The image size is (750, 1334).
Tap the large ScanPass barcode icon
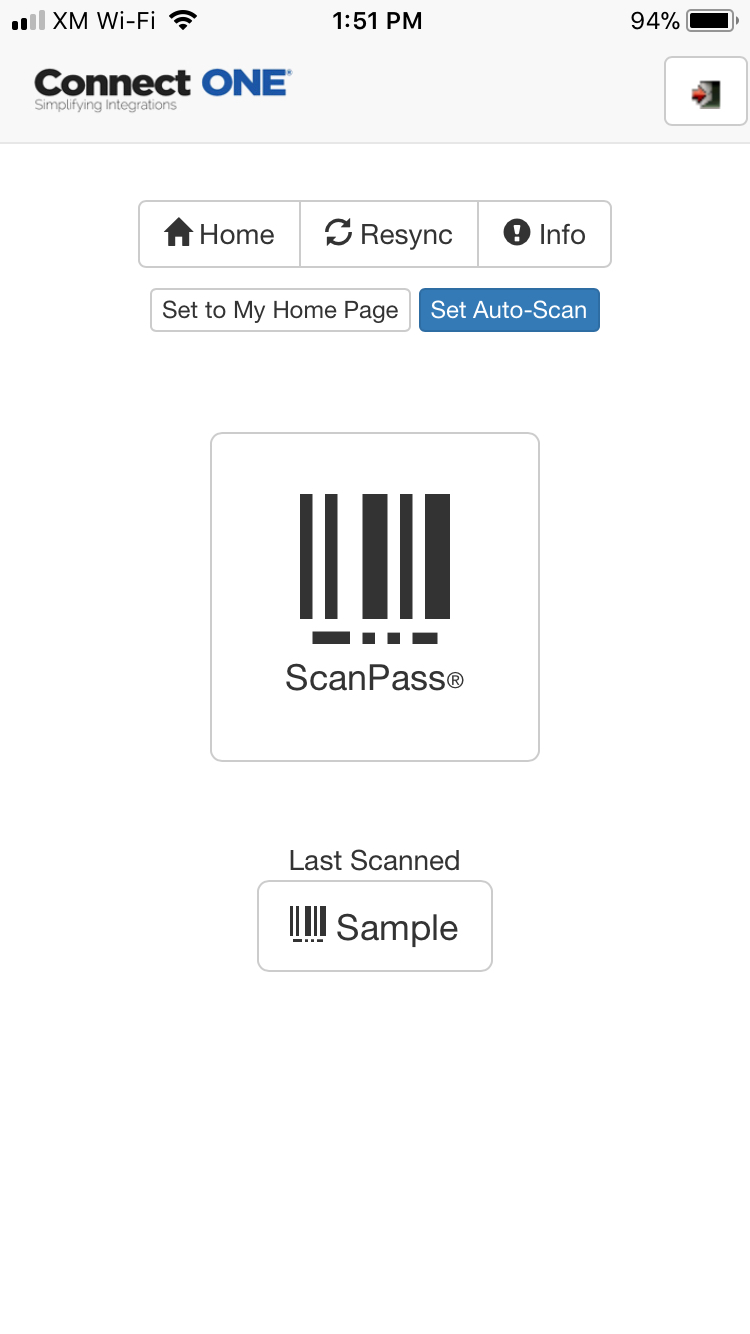coord(375,568)
